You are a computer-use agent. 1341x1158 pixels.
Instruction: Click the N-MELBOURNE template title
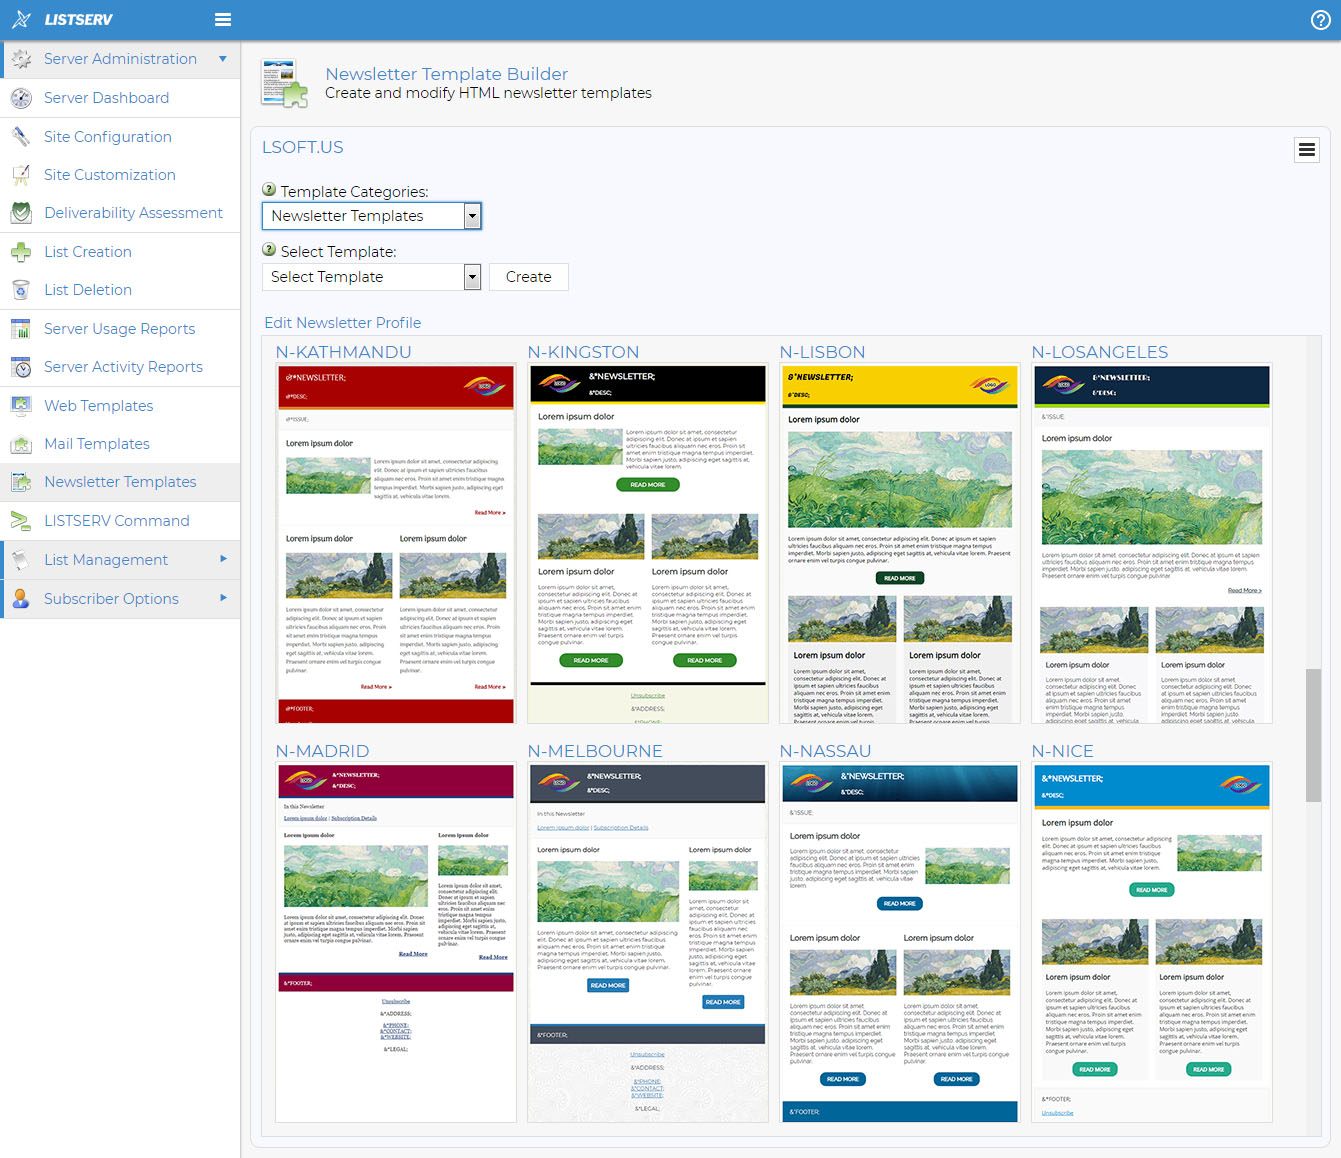point(596,751)
